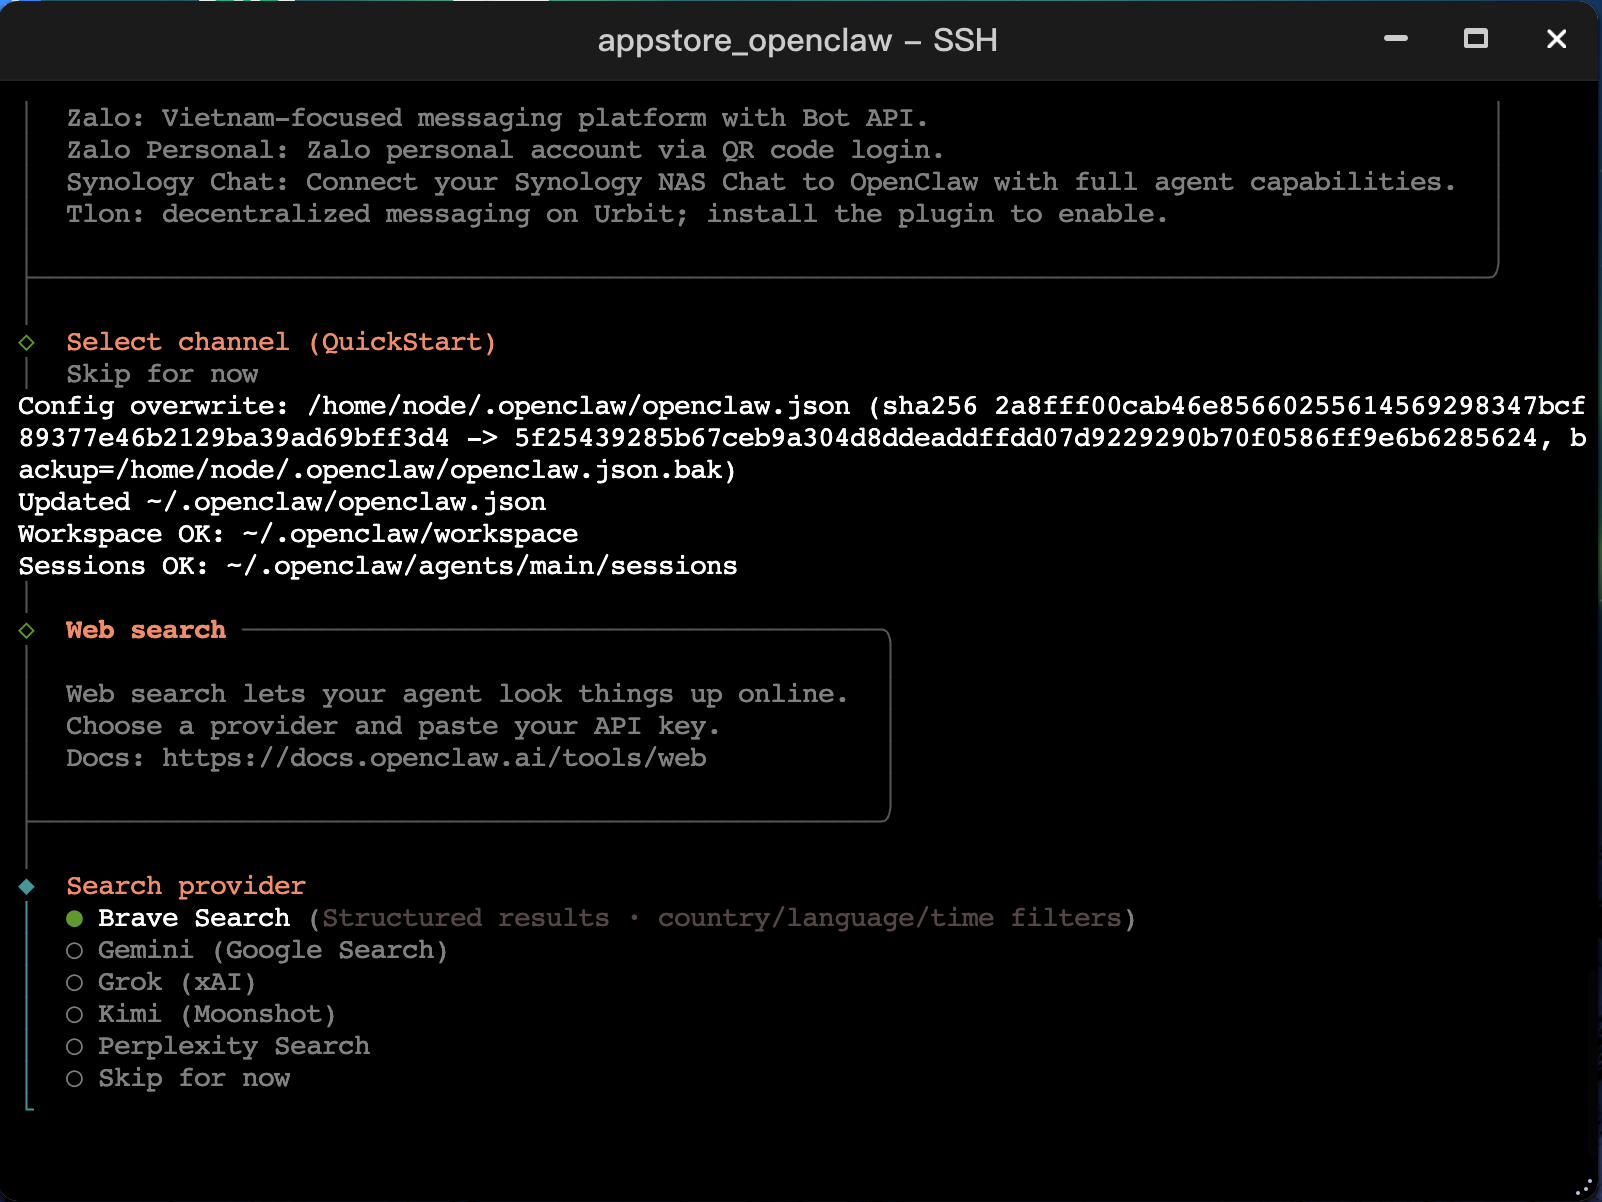
Task: Click the resize grip in the window corner
Action: tap(1584, 1187)
